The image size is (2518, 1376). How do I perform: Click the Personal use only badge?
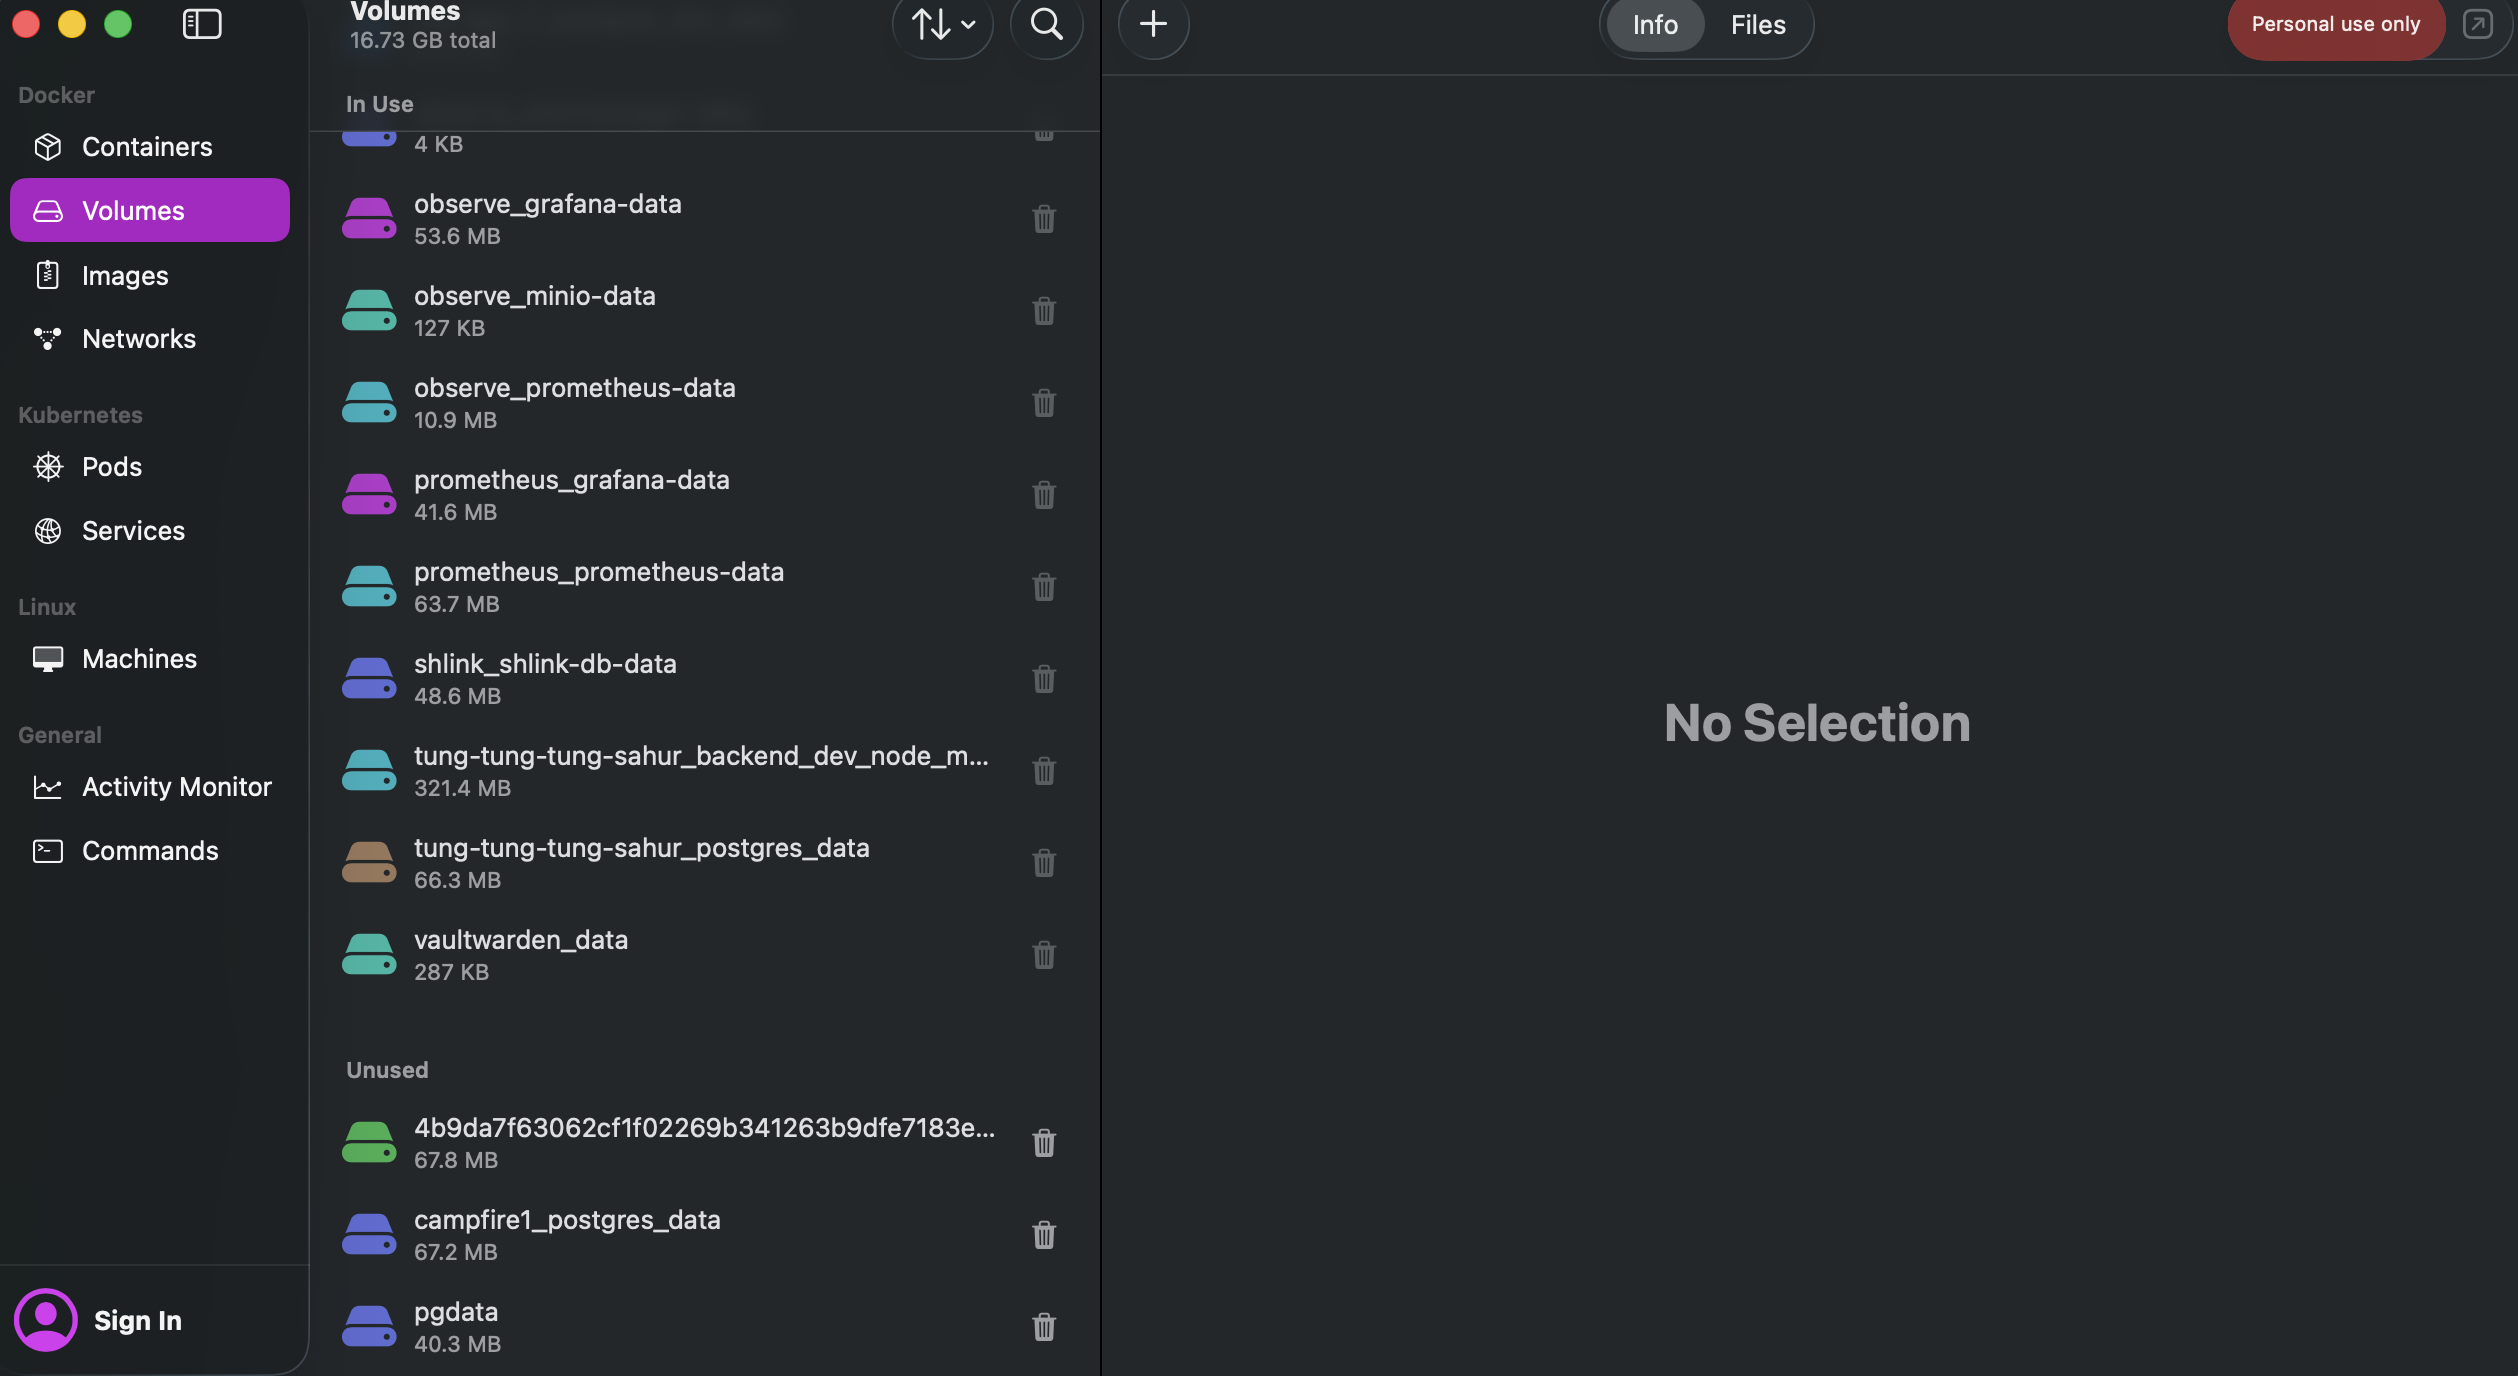coord(2335,25)
